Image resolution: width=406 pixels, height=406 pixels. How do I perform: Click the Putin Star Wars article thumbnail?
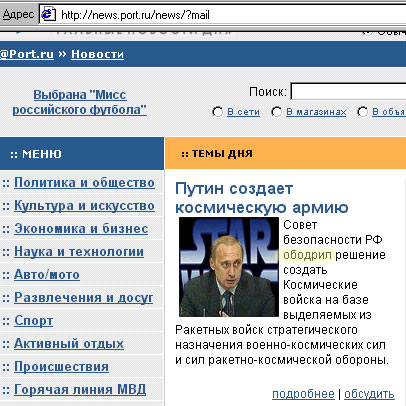pos(229,267)
